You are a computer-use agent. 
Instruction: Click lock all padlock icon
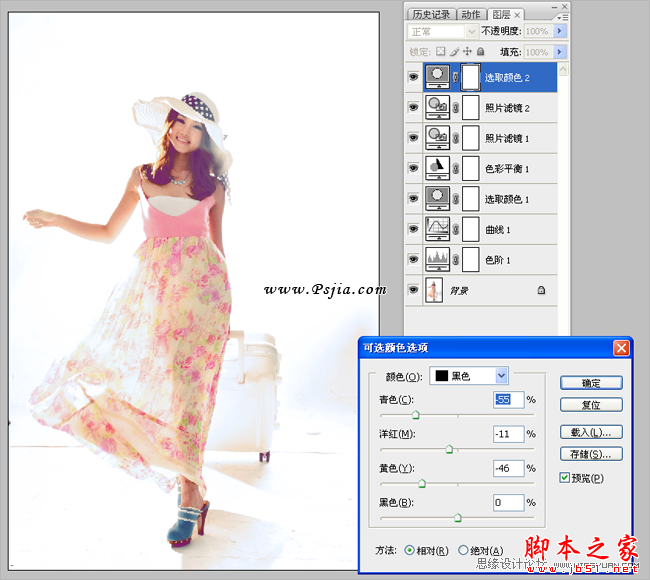point(480,51)
